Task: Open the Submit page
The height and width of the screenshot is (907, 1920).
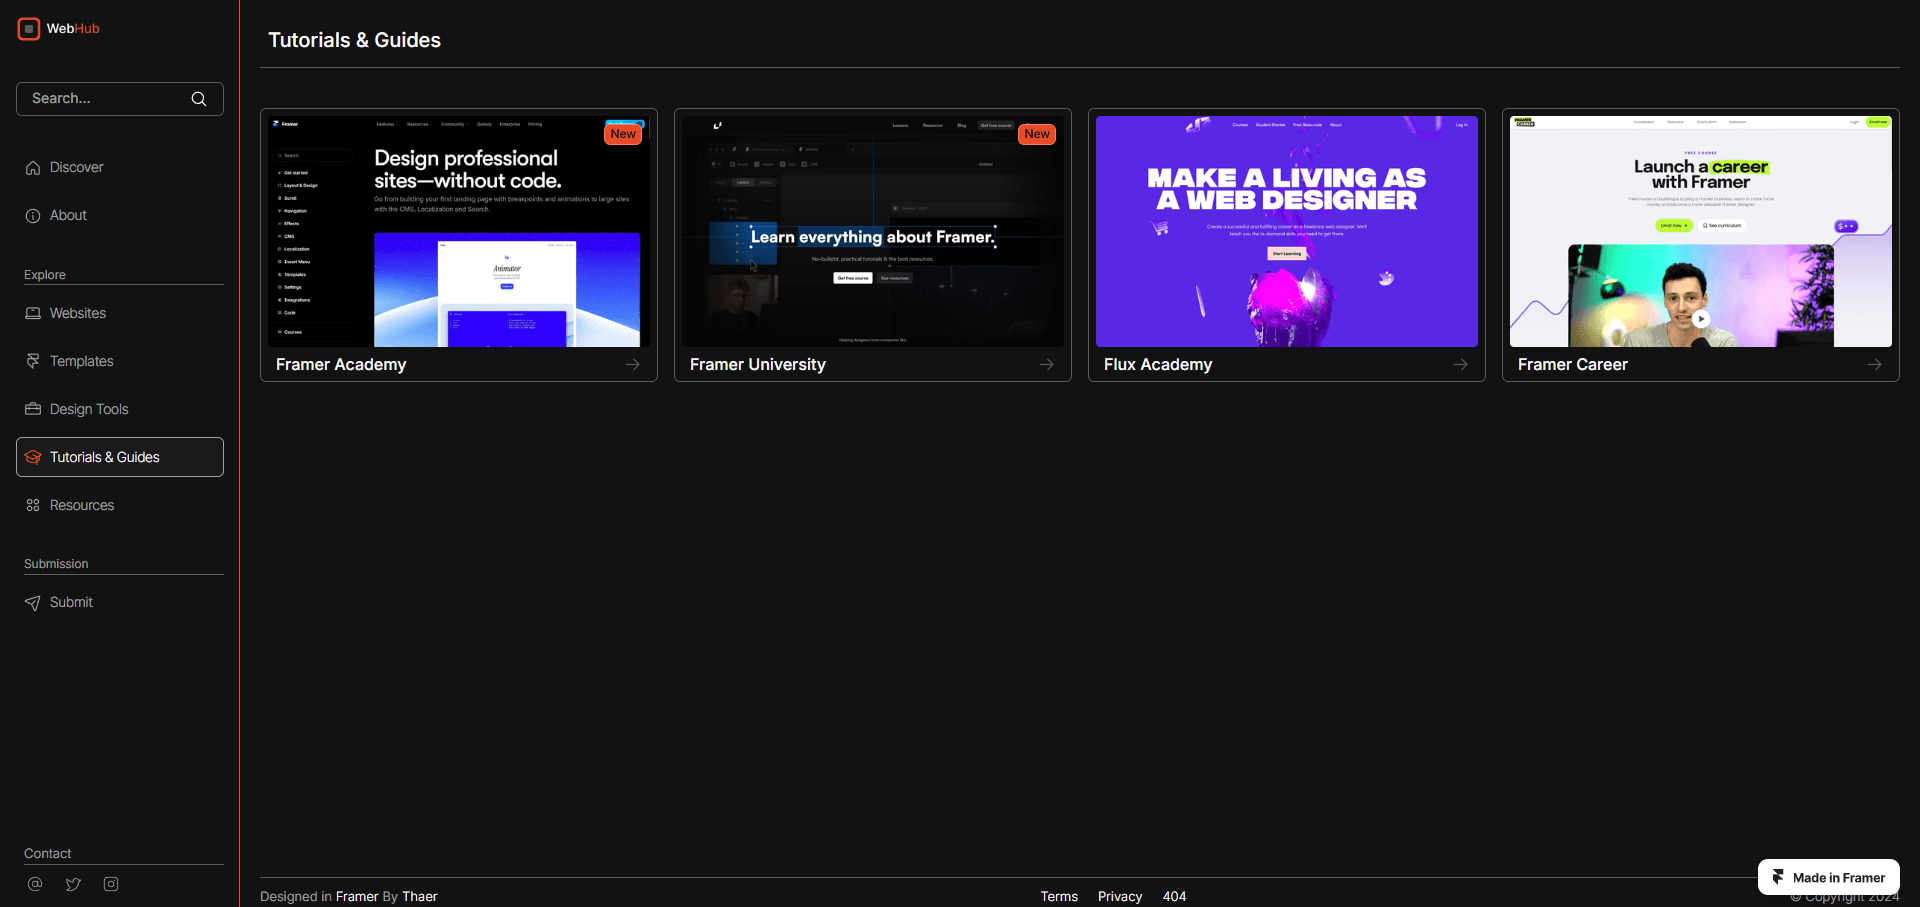Action: [x=120, y=603]
